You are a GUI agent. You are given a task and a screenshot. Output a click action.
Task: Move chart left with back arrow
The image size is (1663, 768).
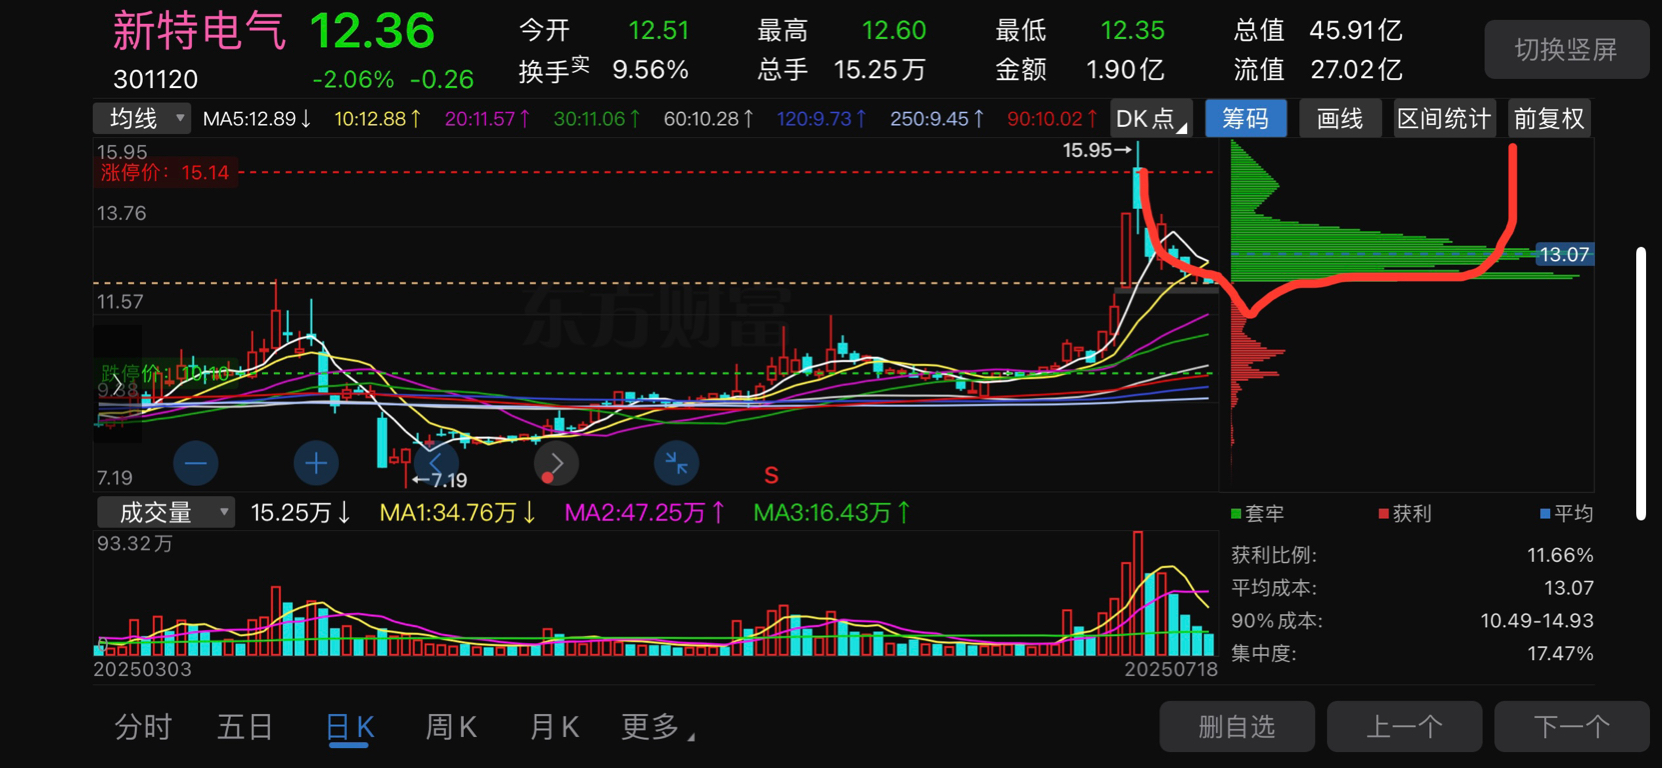[x=436, y=463]
